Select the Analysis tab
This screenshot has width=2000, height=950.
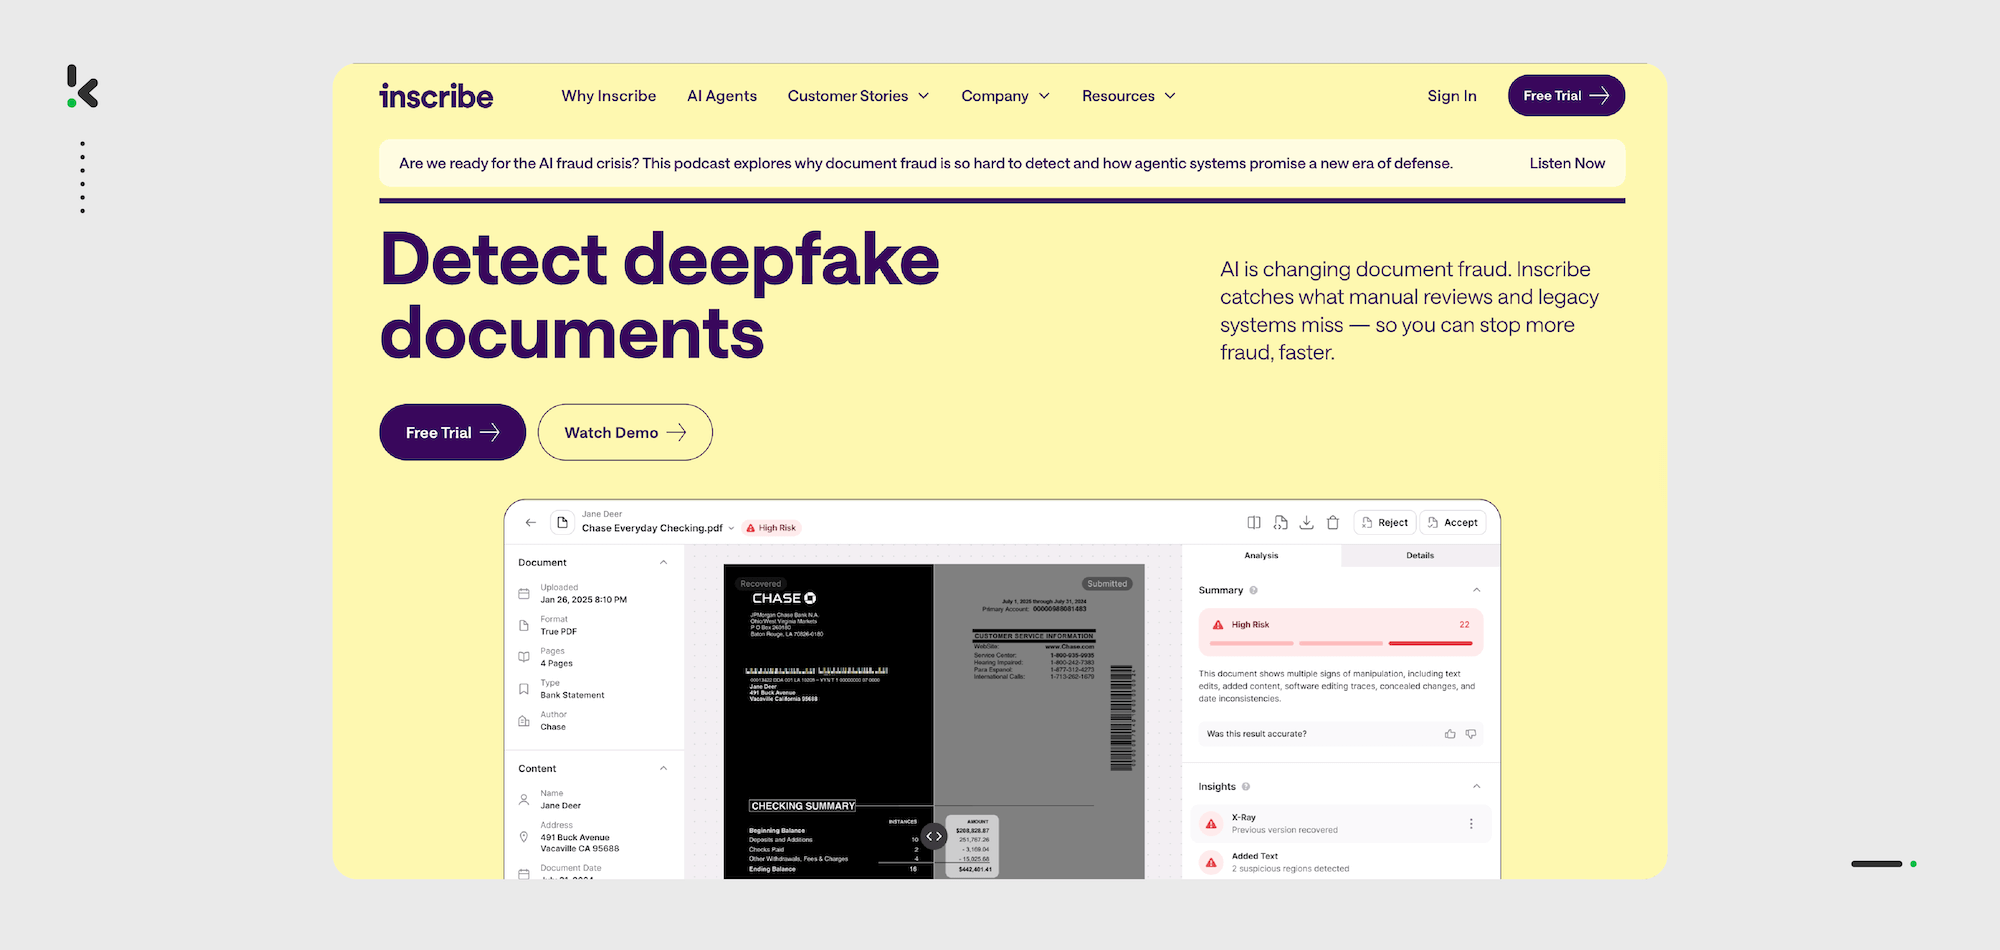[x=1261, y=555]
